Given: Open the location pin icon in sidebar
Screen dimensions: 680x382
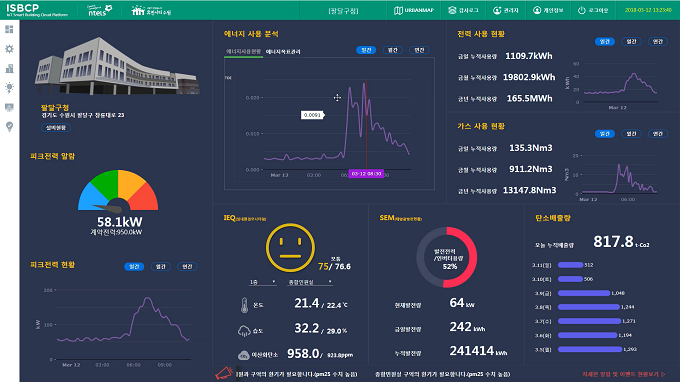Looking at the screenshot, I should click(x=9, y=127).
